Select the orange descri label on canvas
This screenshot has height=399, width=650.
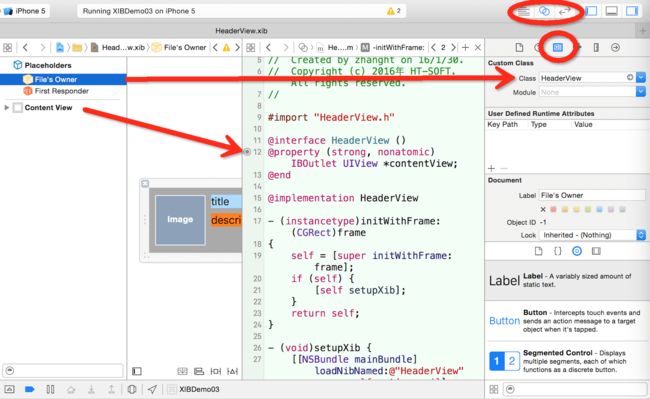226,220
